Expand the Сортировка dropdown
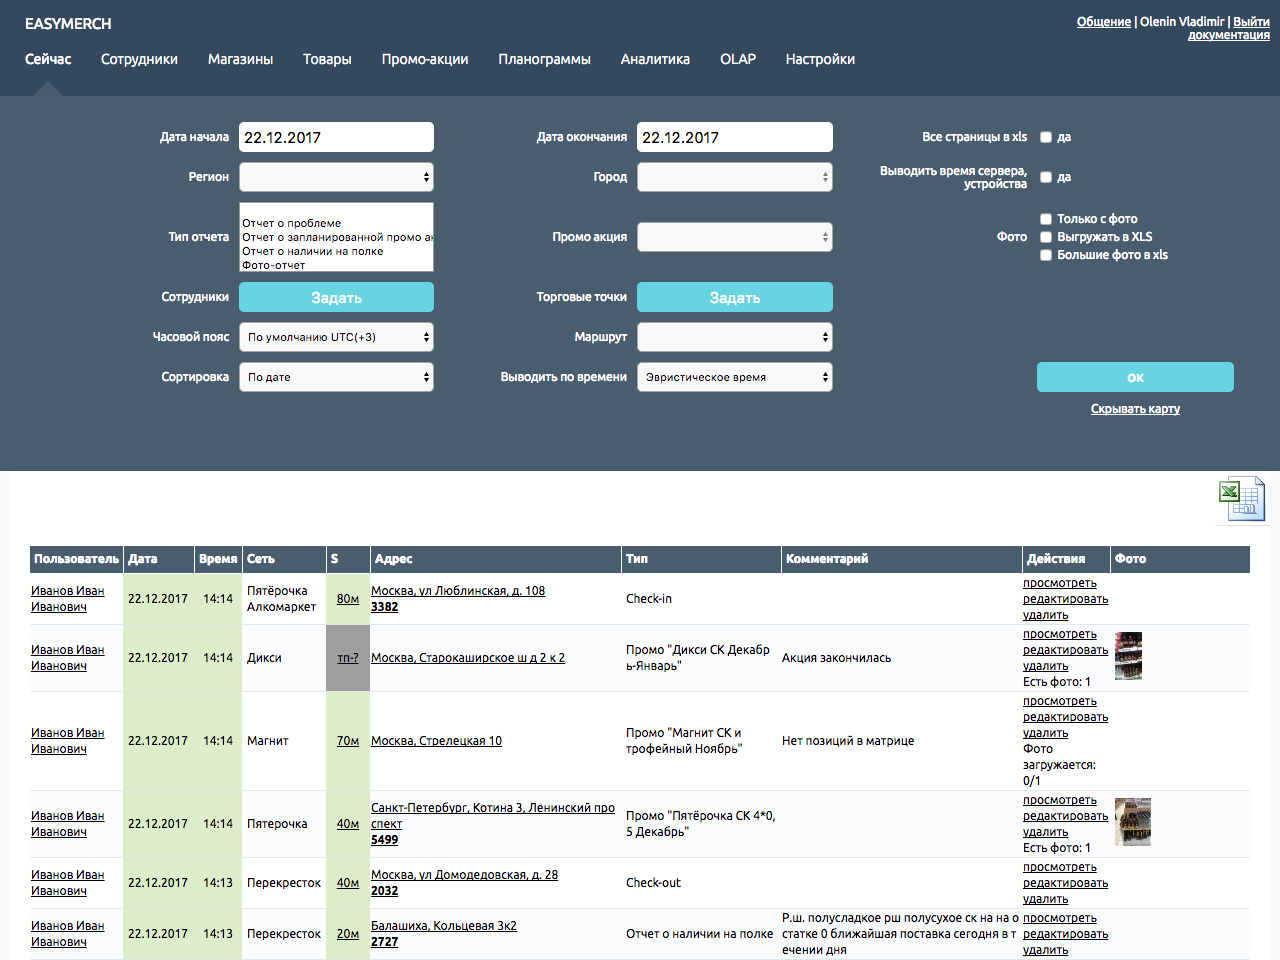This screenshot has width=1280, height=960. [336, 377]
